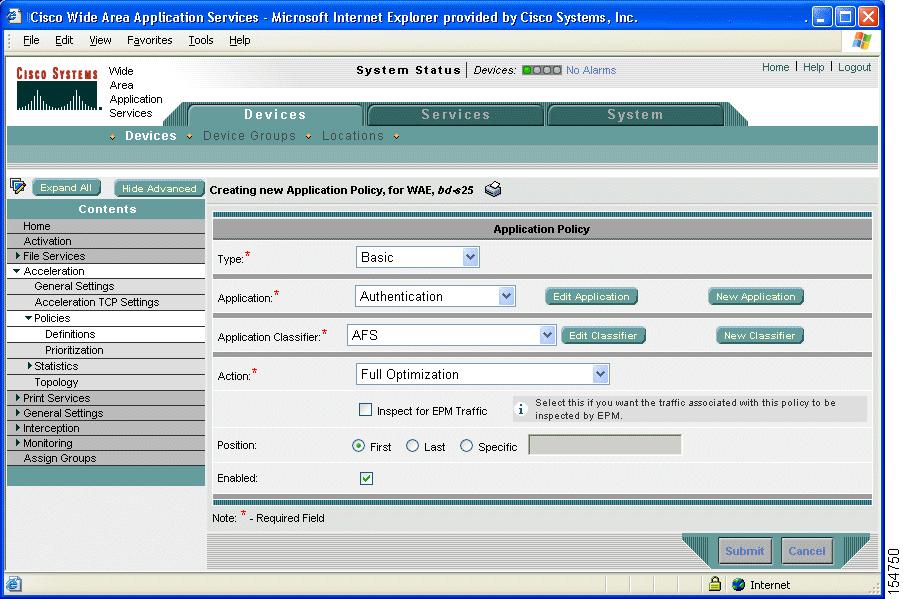
Task: Expand the General Settings node below Print Services
Action: coord(18,412)
